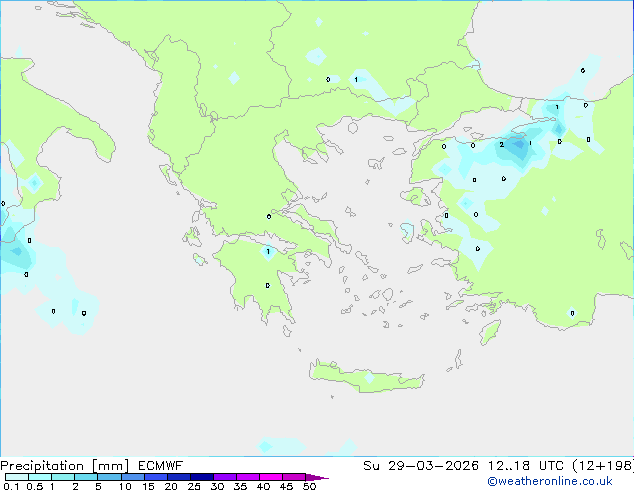The width and height of the screenshot is (634, 490).
Task: Choose the 15–20 mm legend swatch
Action: 156,477
